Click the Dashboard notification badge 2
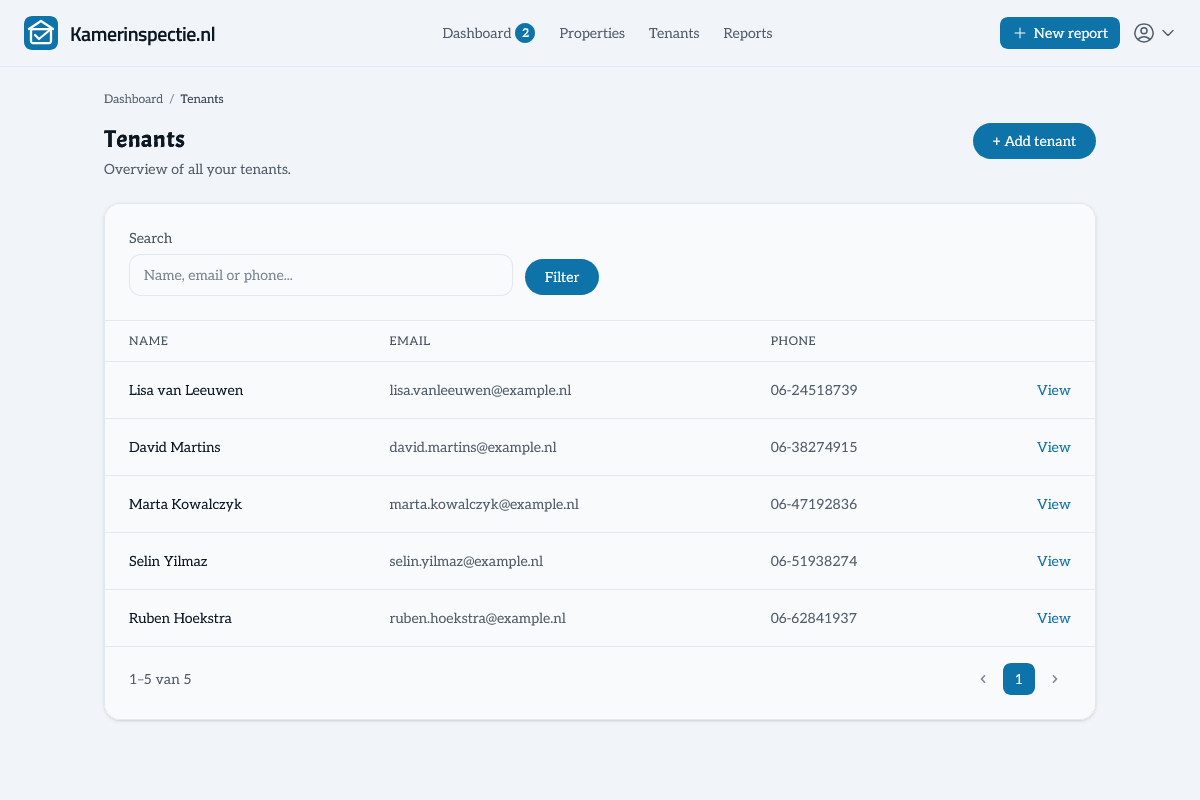Image resolution: width=1200 pixels, height=800 pixels. (525, 33)
